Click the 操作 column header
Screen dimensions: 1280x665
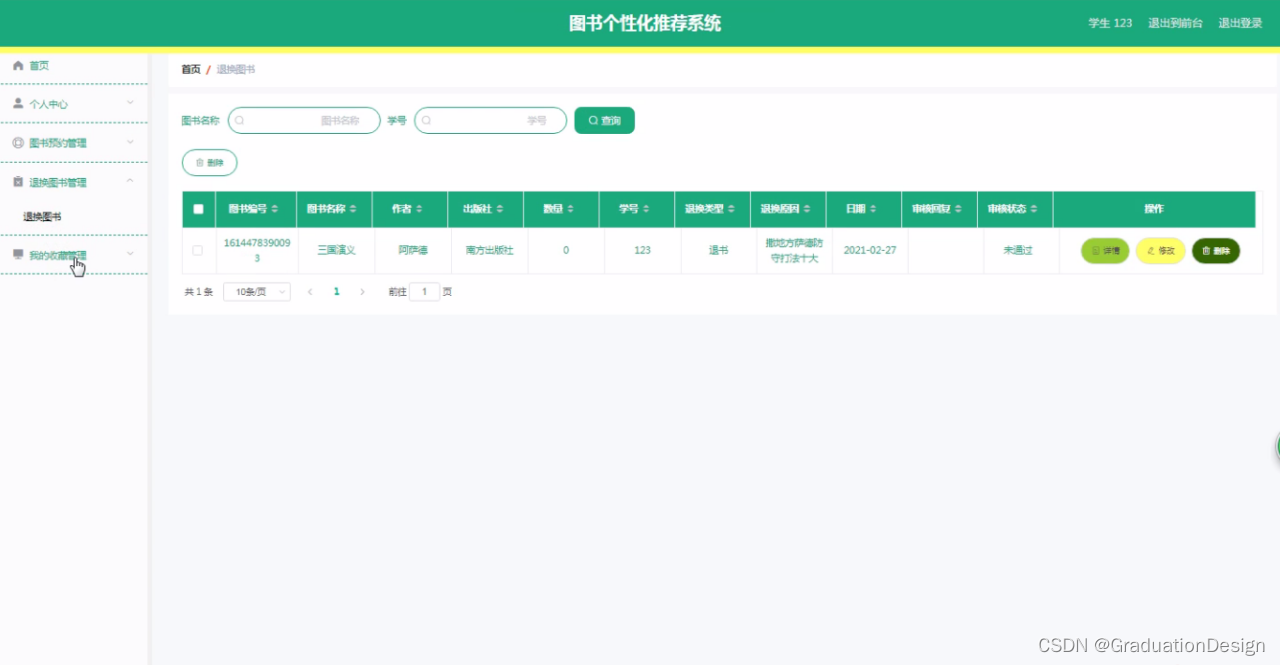(1154, 209)
